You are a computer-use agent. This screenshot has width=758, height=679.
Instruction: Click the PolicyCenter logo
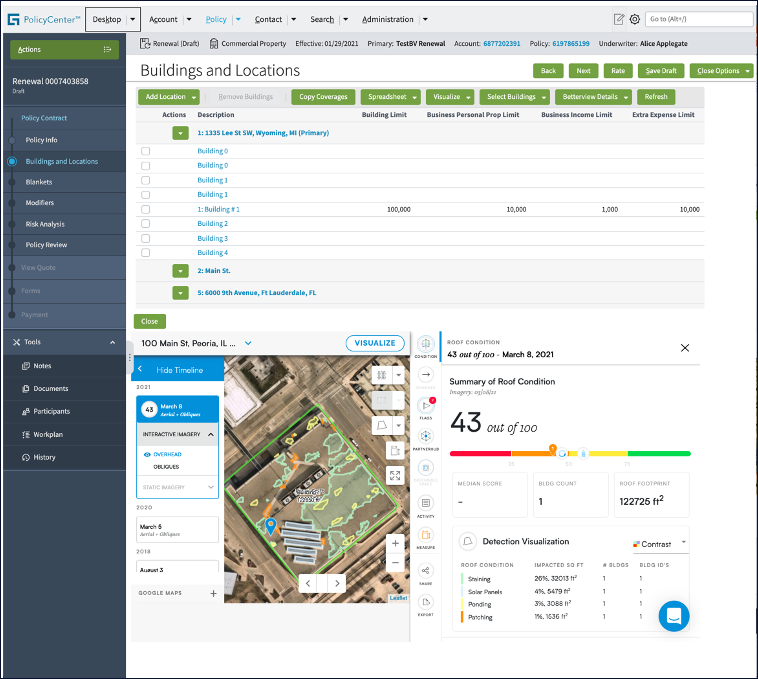tap(44, 19)
